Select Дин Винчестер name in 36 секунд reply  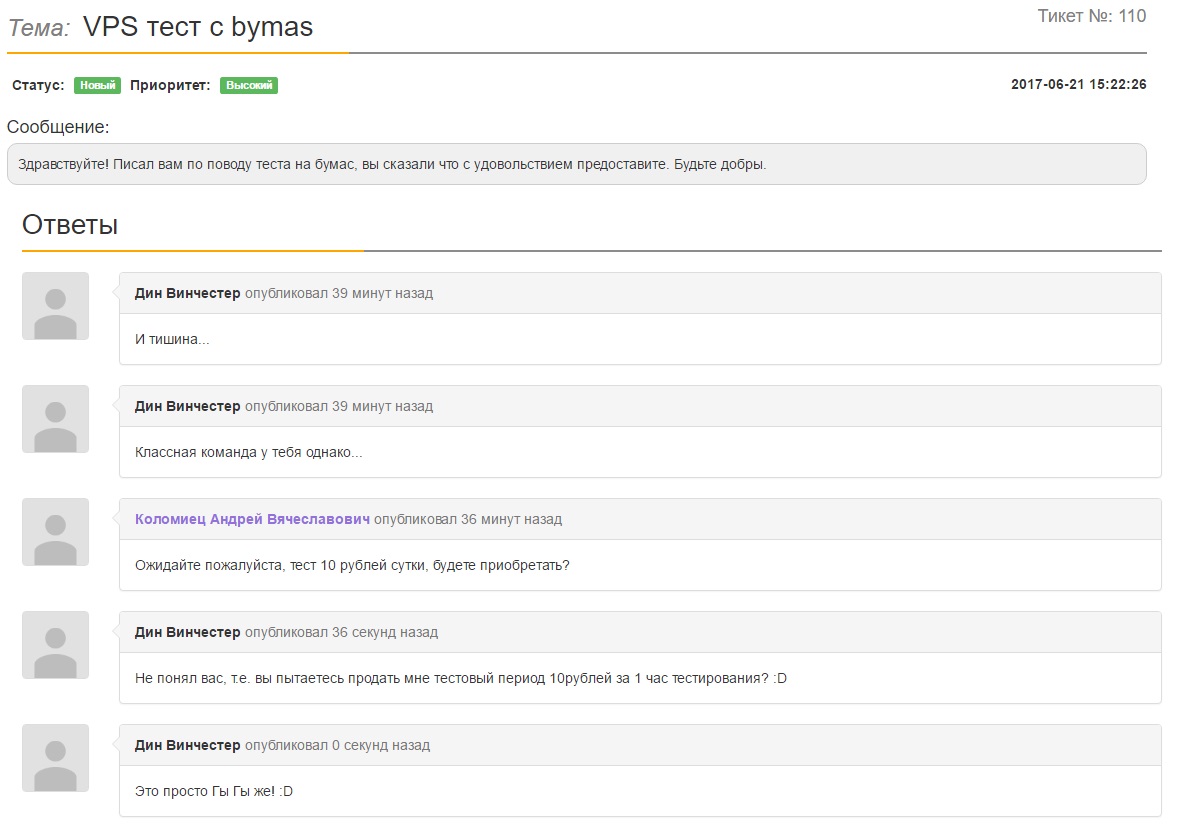pos(187,632)
